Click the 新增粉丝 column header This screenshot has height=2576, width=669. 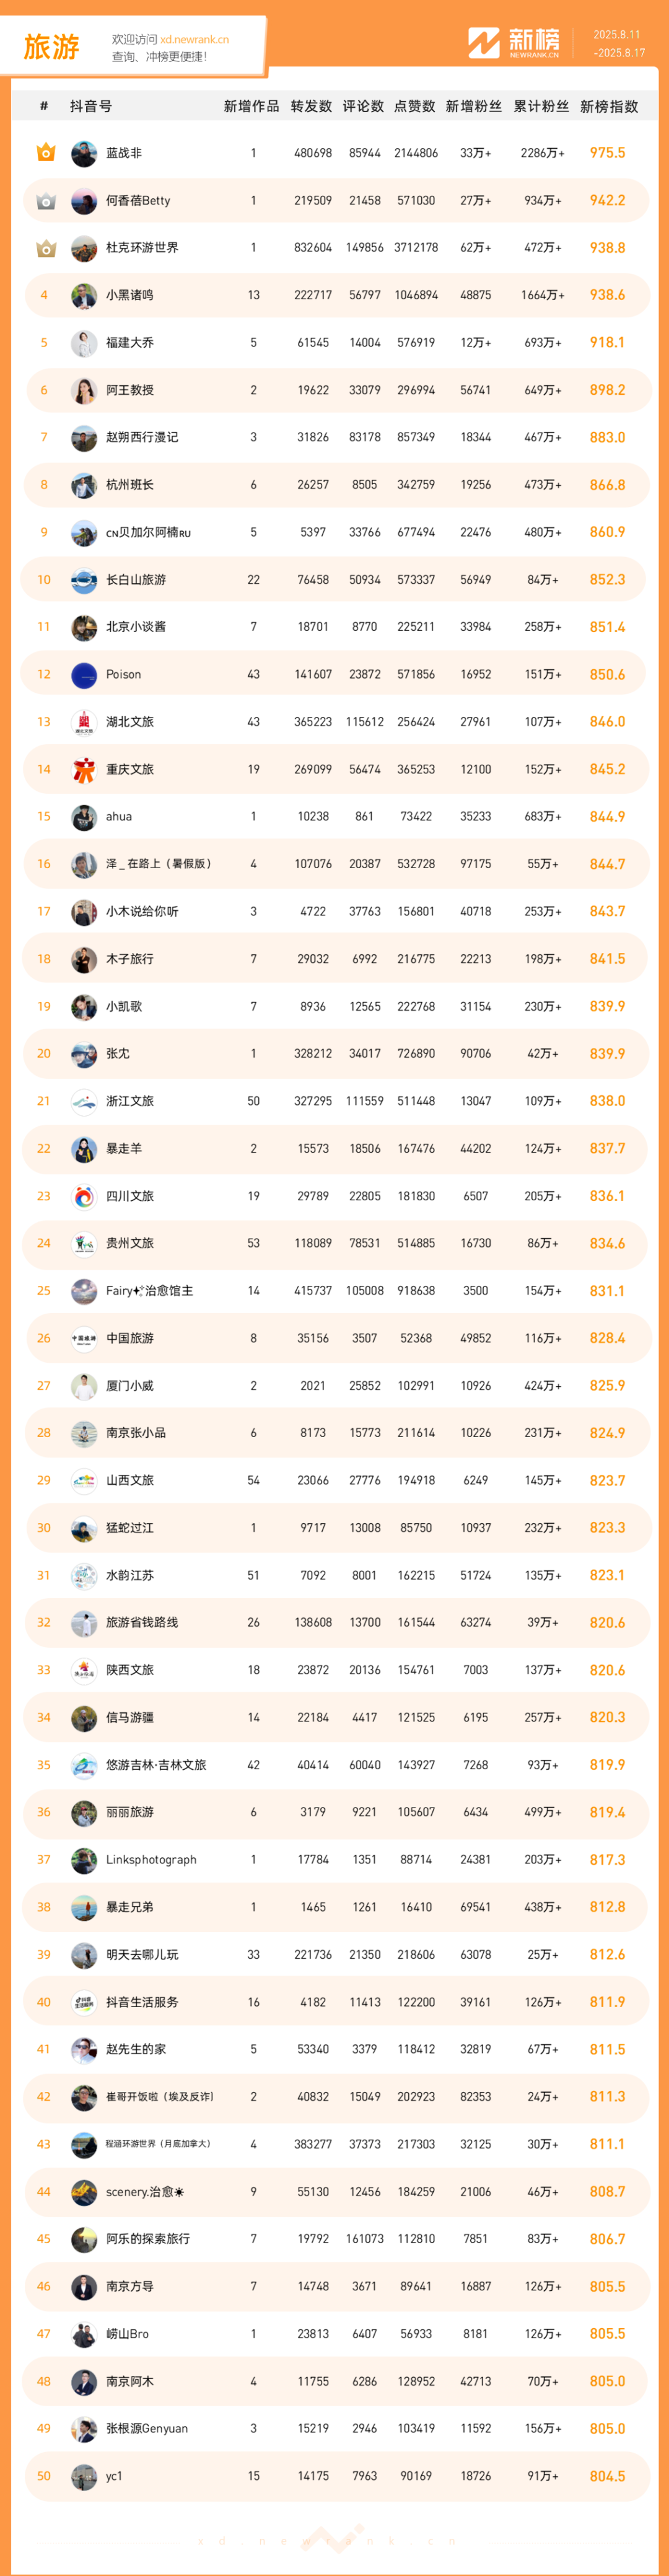point(474,107)
